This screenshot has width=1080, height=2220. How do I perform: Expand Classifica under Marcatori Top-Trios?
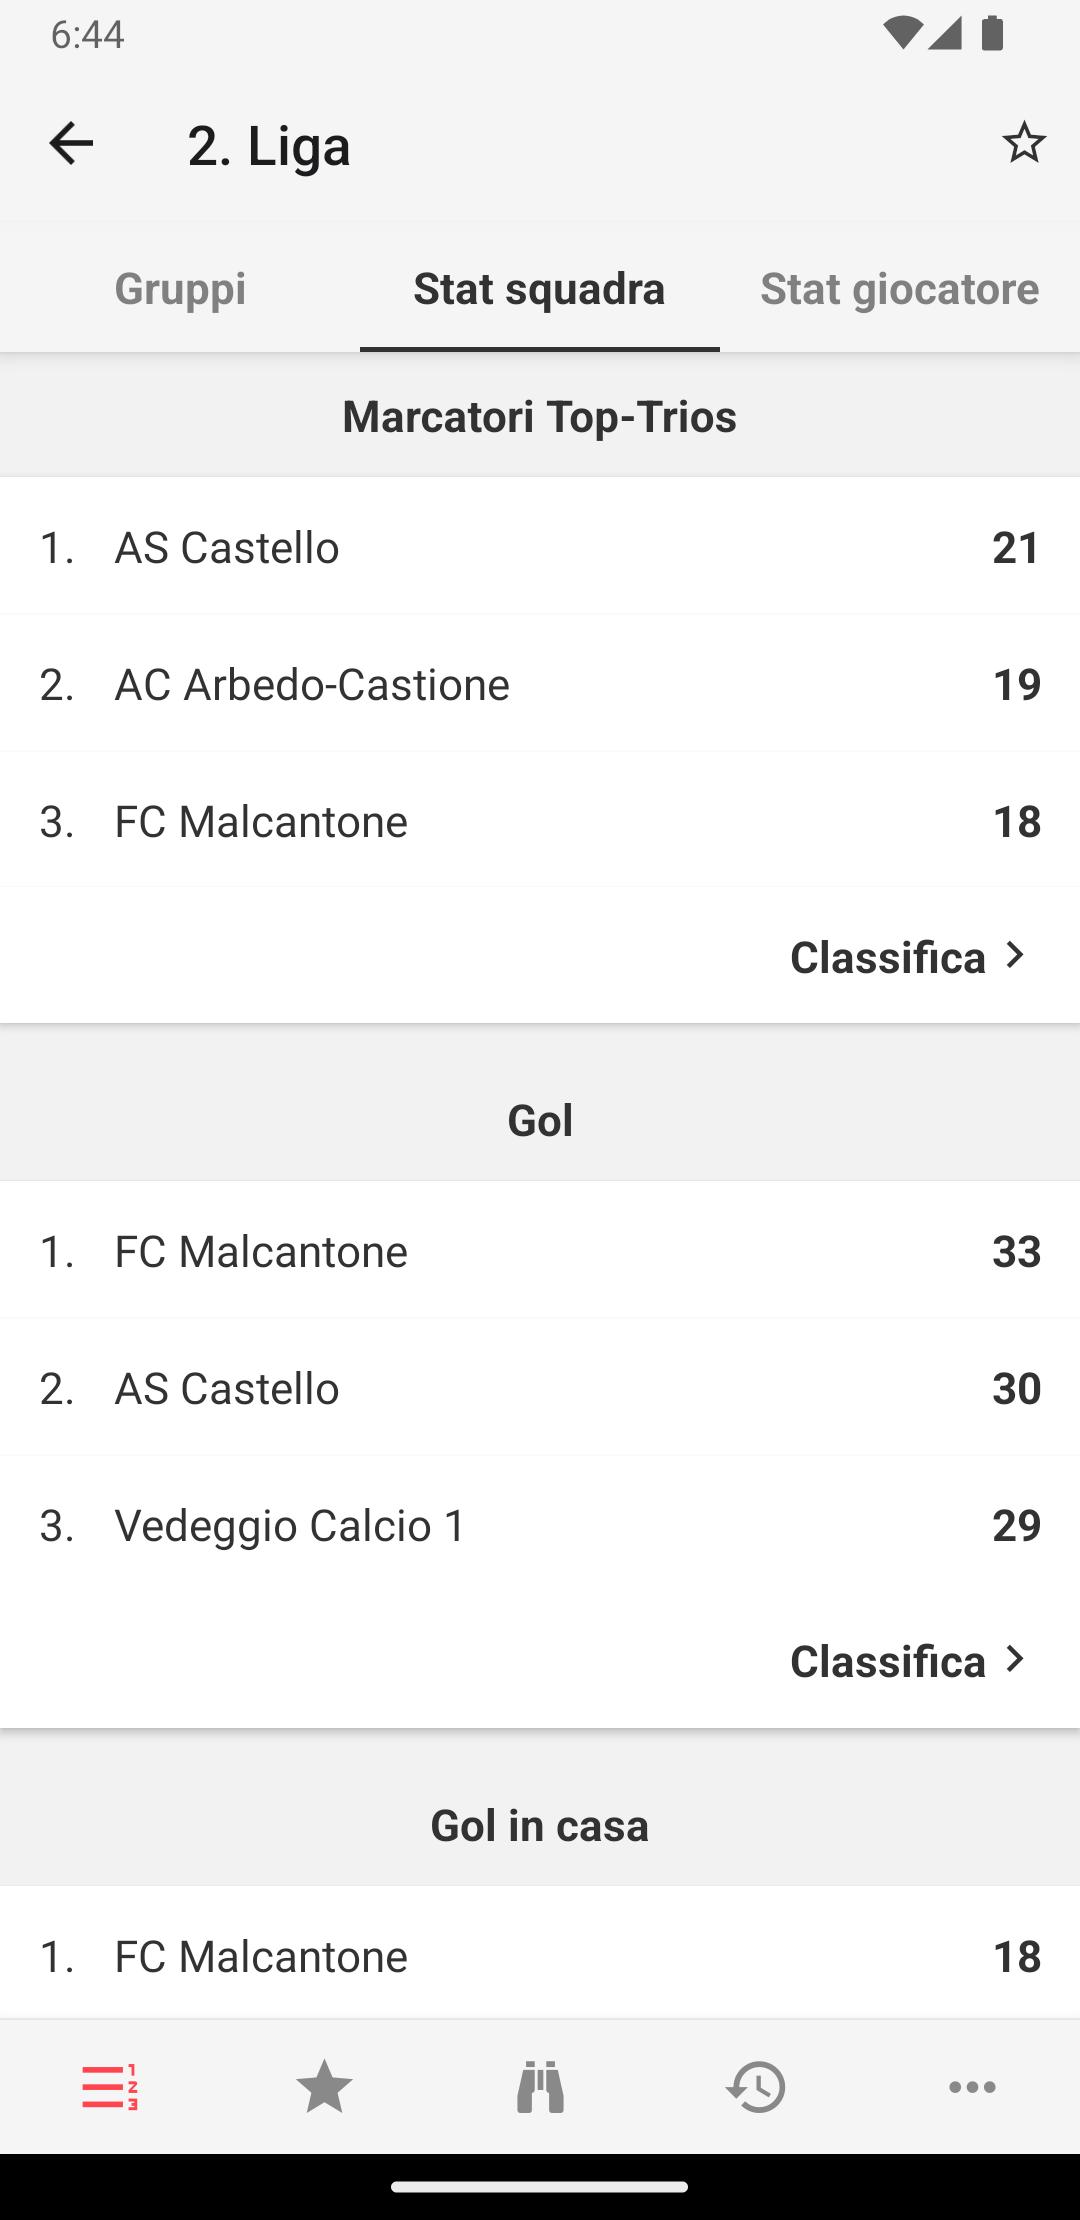(908, 957)
